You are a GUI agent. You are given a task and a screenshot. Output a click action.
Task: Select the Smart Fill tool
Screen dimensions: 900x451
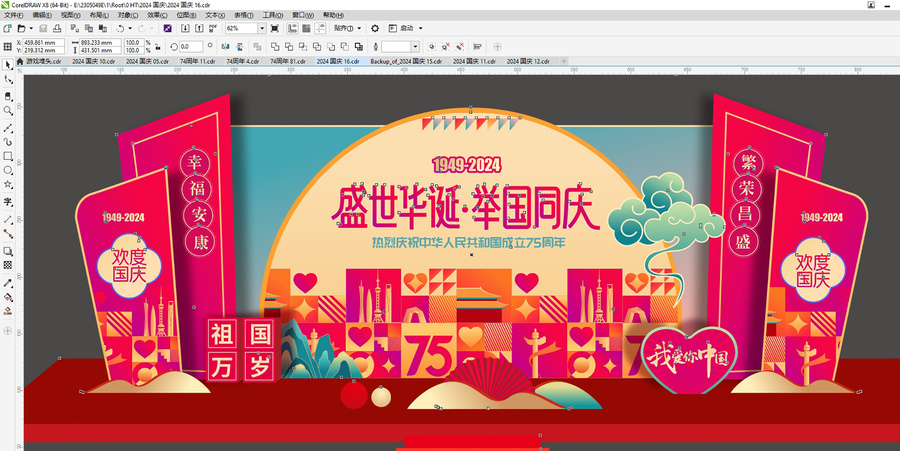click(8, 311)
